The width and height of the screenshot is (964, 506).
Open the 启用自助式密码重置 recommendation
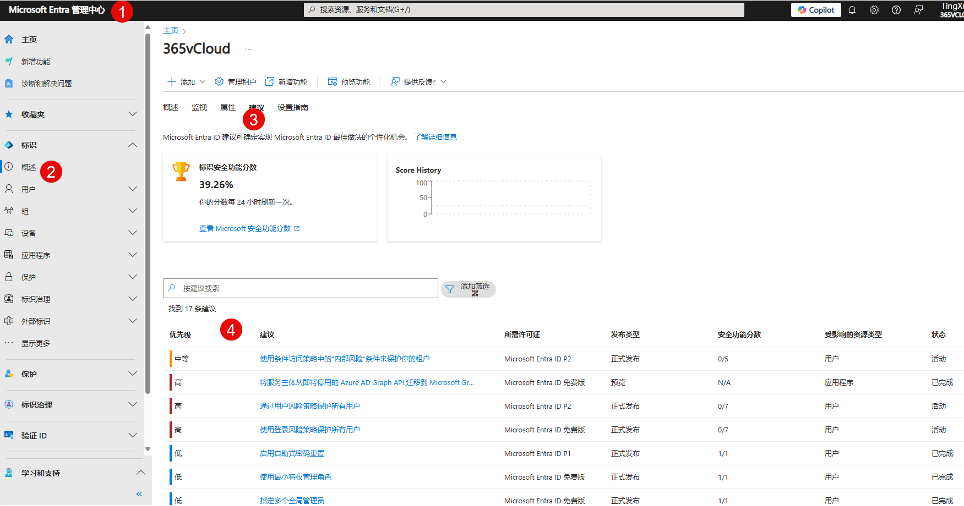291,454
